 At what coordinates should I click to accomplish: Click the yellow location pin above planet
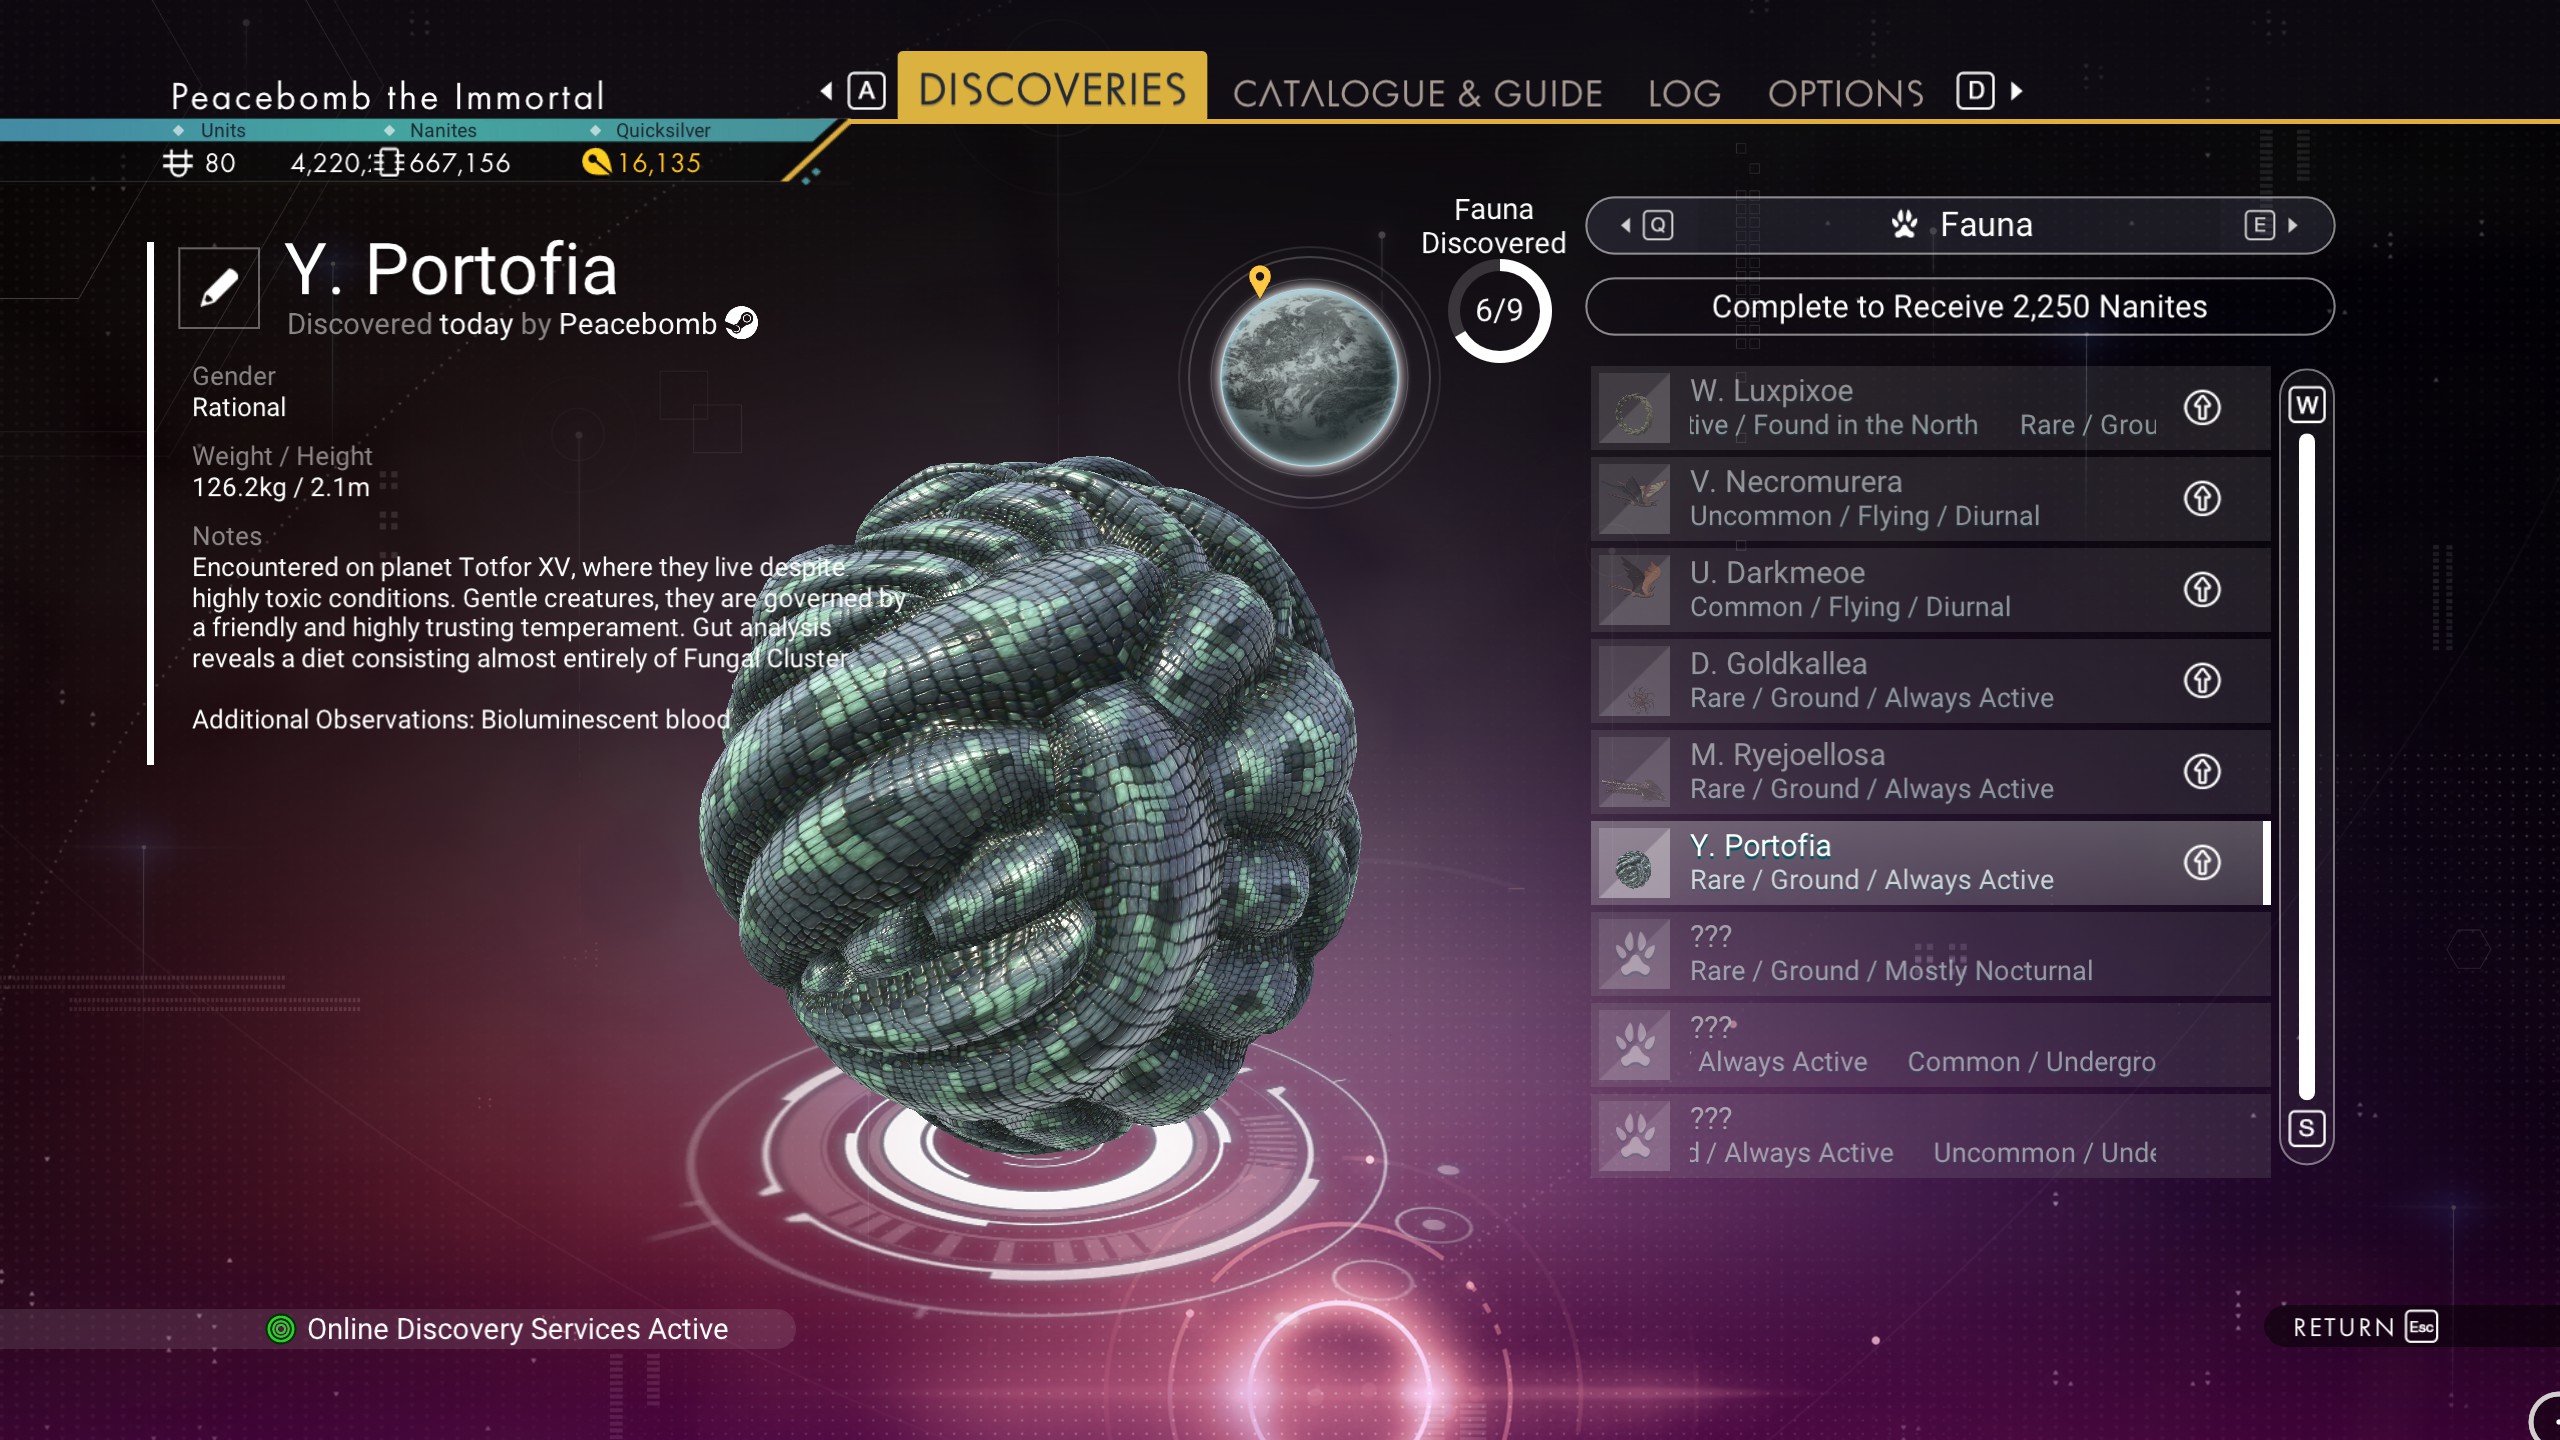pos(1260,281)
